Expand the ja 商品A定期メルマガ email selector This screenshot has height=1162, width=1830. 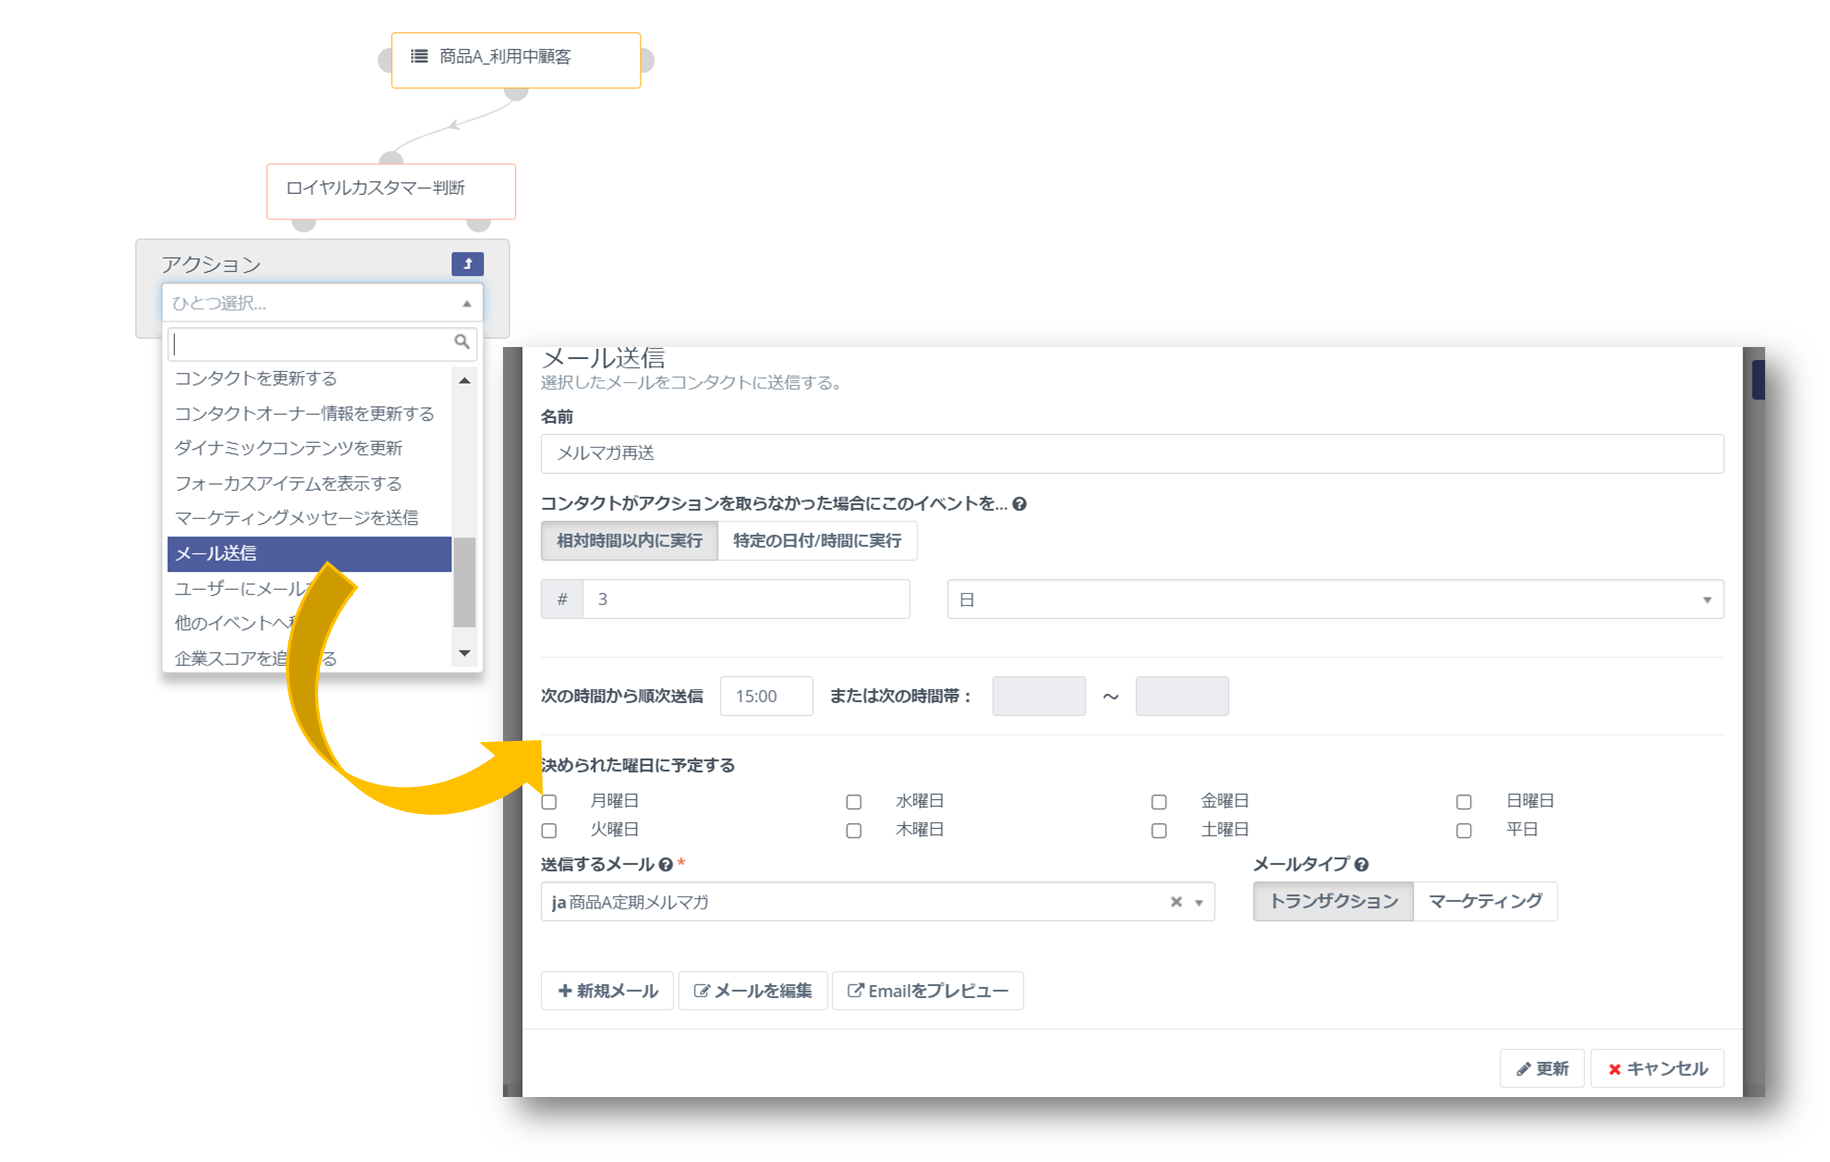[1199, 902]
